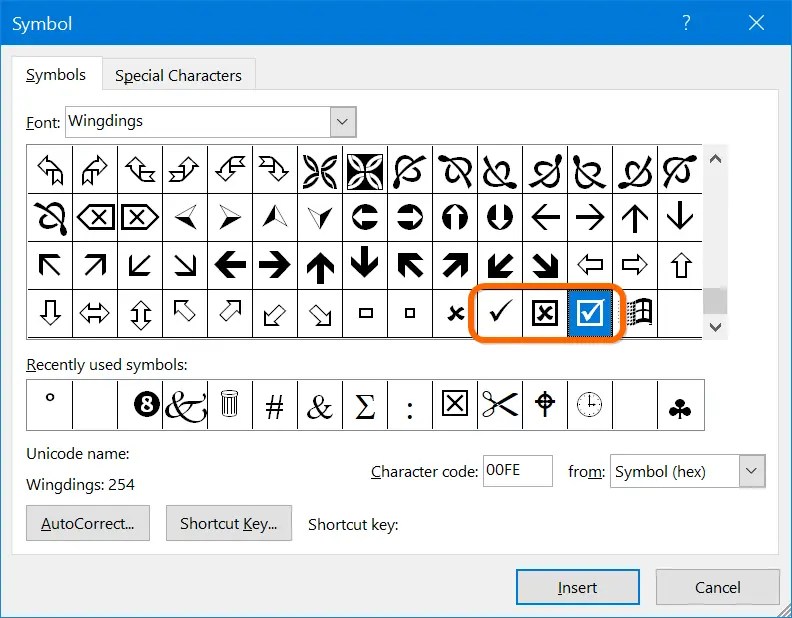Select the boxed X symbol in the grid
The height and width of the screenshot is (618, 792).
[x=545, y=314]
